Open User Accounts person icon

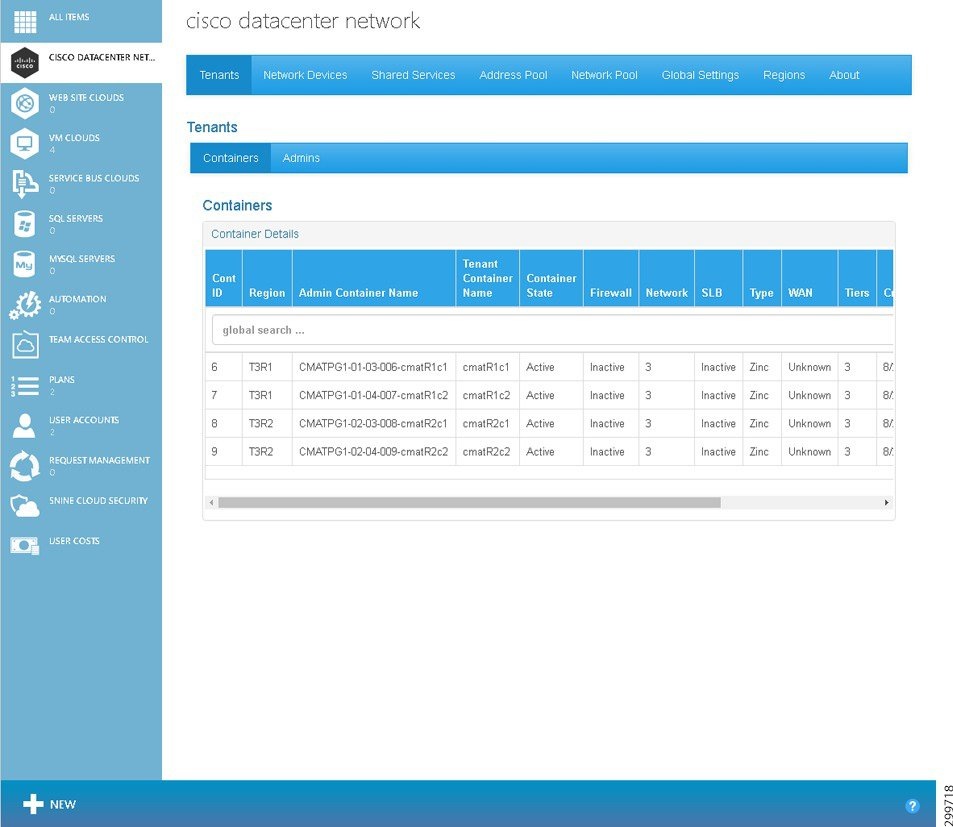[x=24, y=425]
